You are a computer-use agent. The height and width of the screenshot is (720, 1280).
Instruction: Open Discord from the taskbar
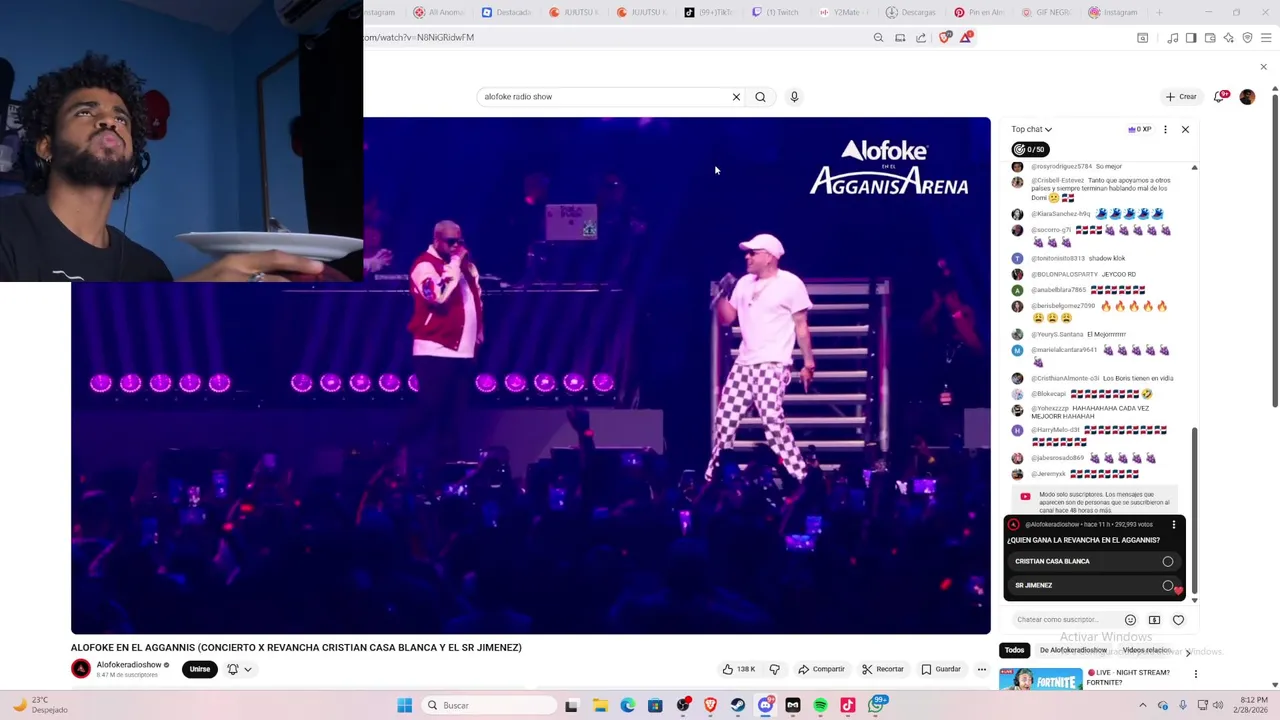point(765,705)
